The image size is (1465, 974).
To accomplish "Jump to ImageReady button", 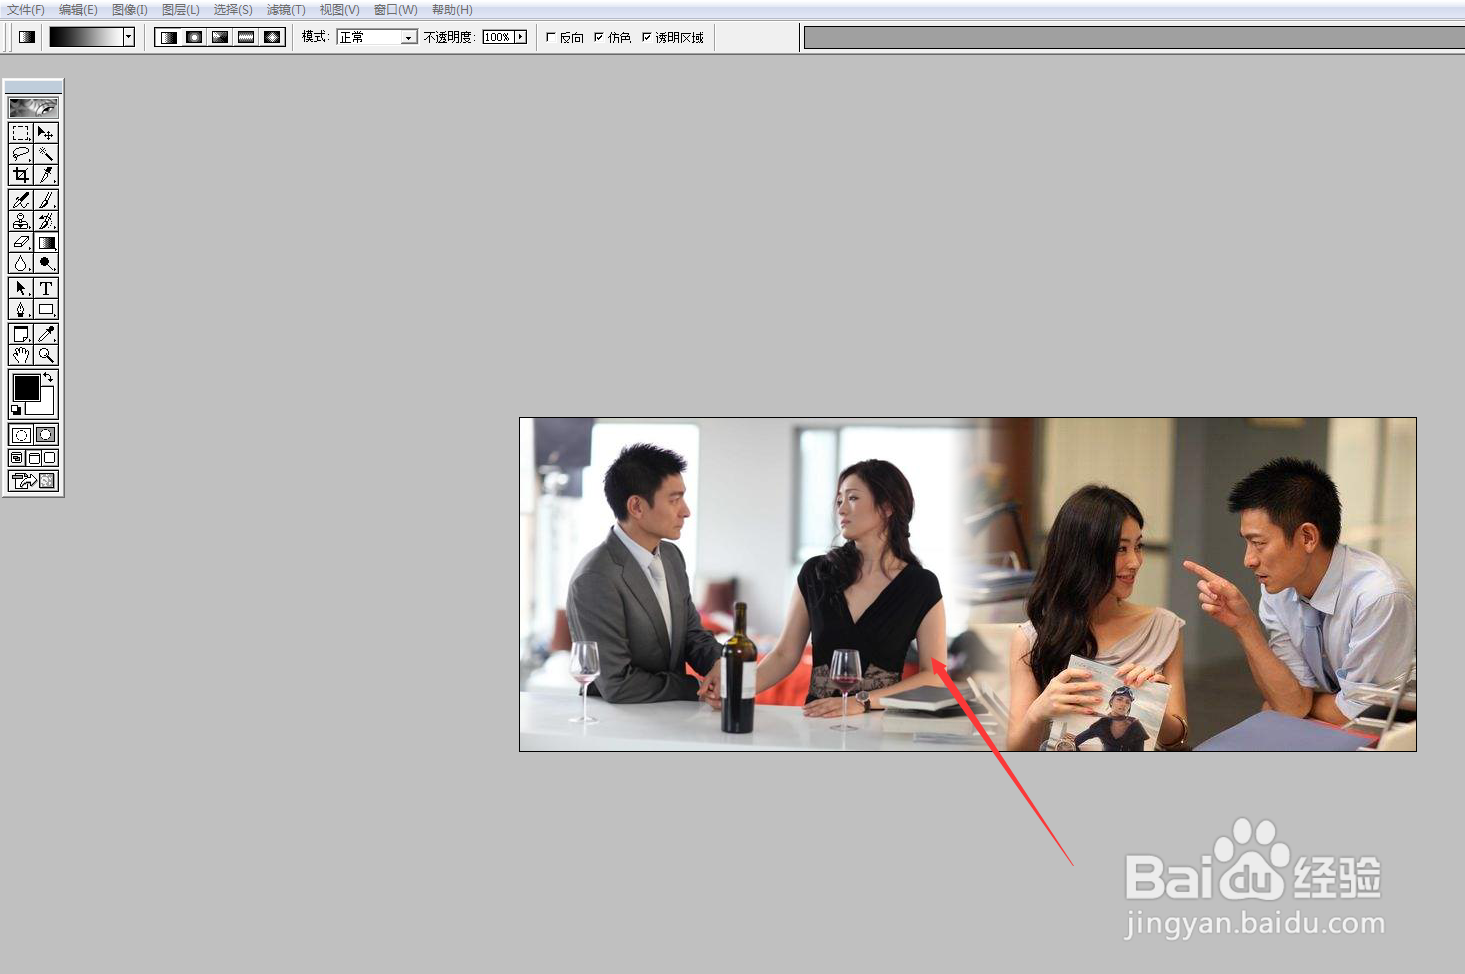I will pos(33,481).
